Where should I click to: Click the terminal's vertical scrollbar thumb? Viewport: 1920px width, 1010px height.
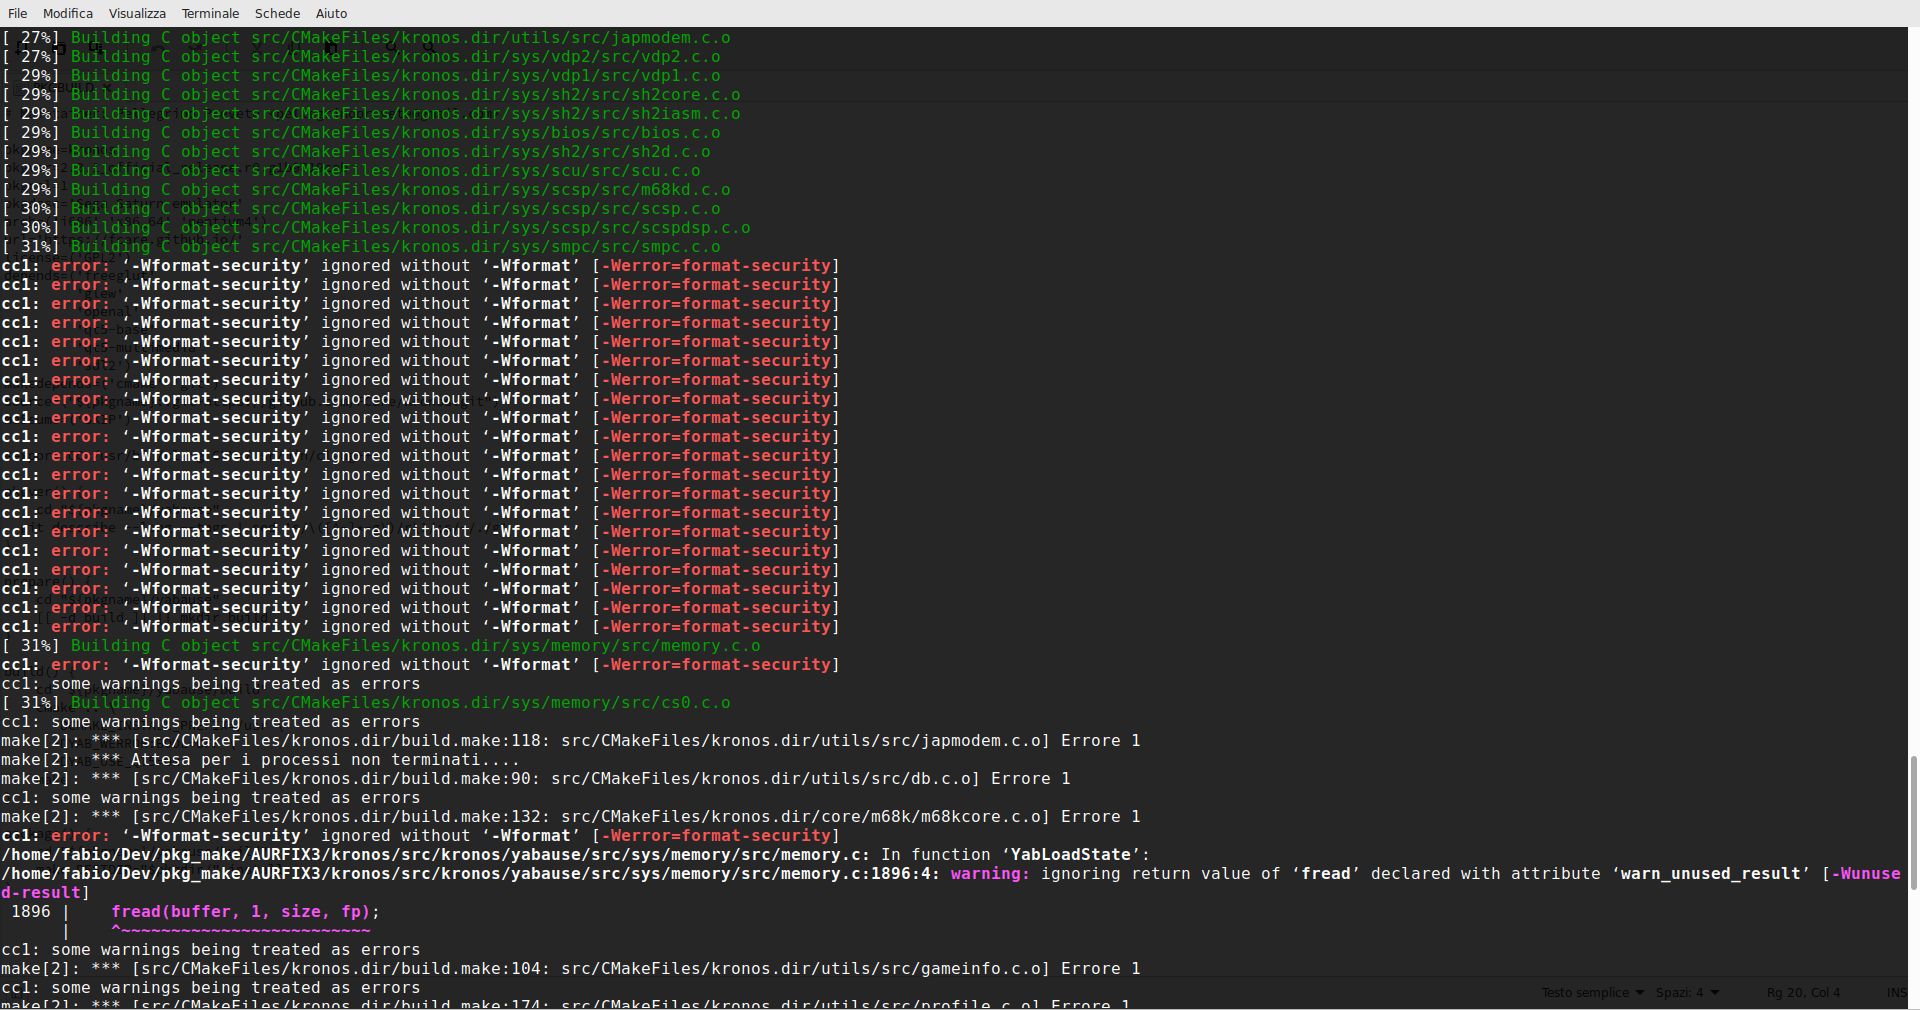click(x=1914, y=822)
